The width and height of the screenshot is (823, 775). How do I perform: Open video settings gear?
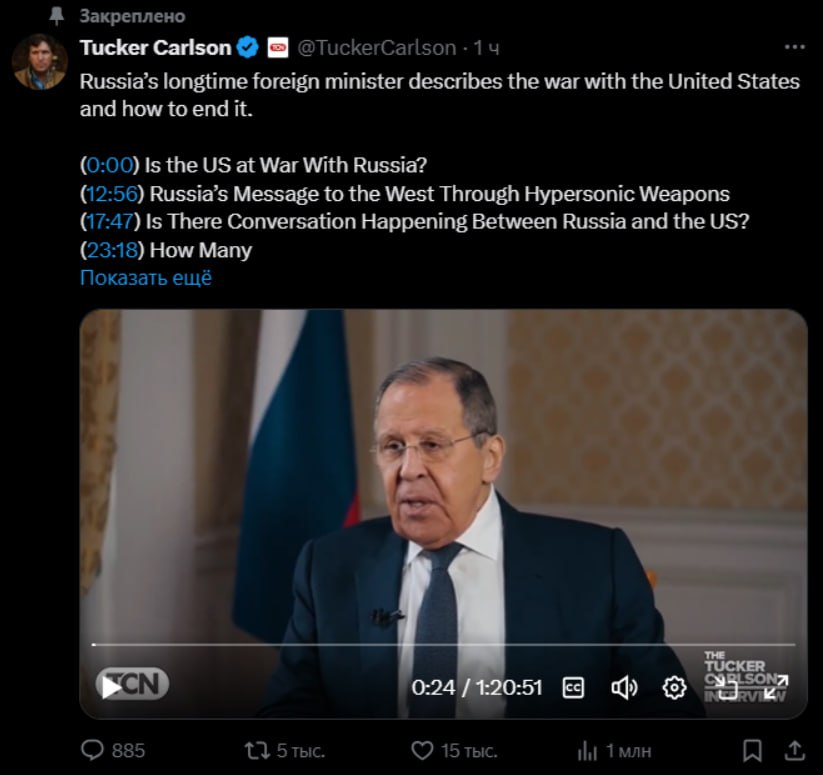point(674,687)
